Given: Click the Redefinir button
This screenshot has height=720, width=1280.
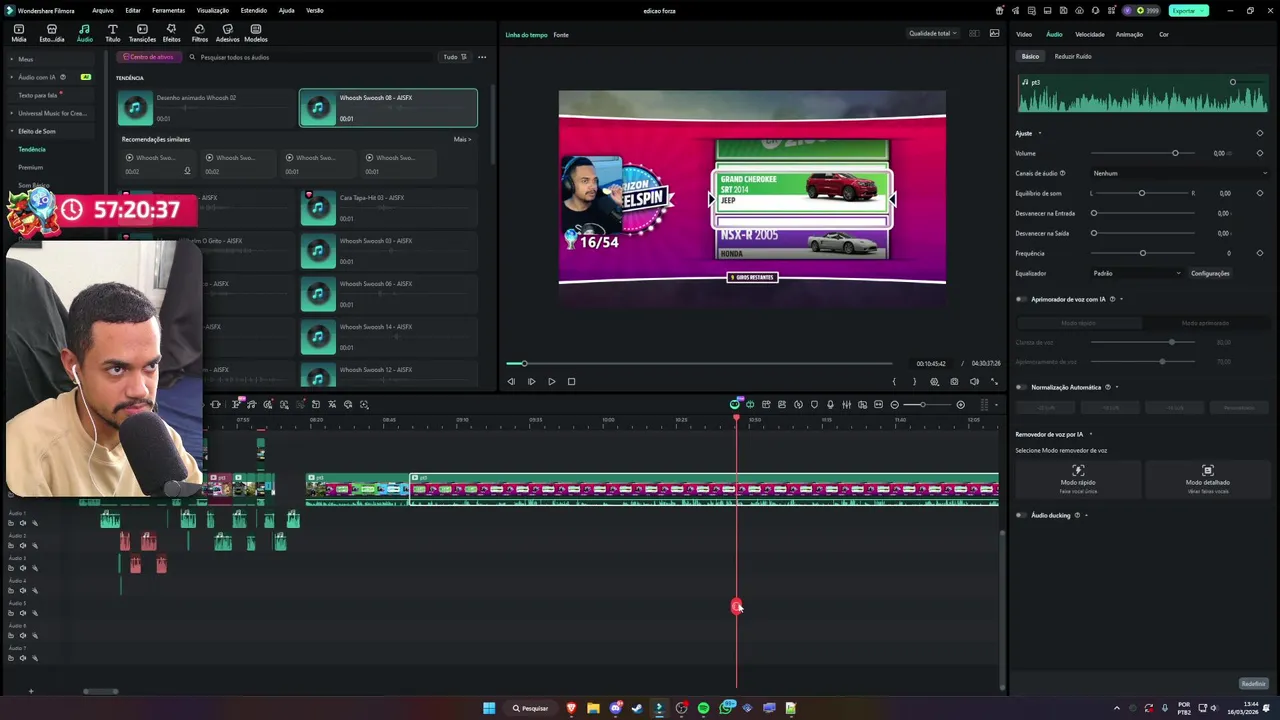Looking at the screenshot, I should click(1253, 684).
